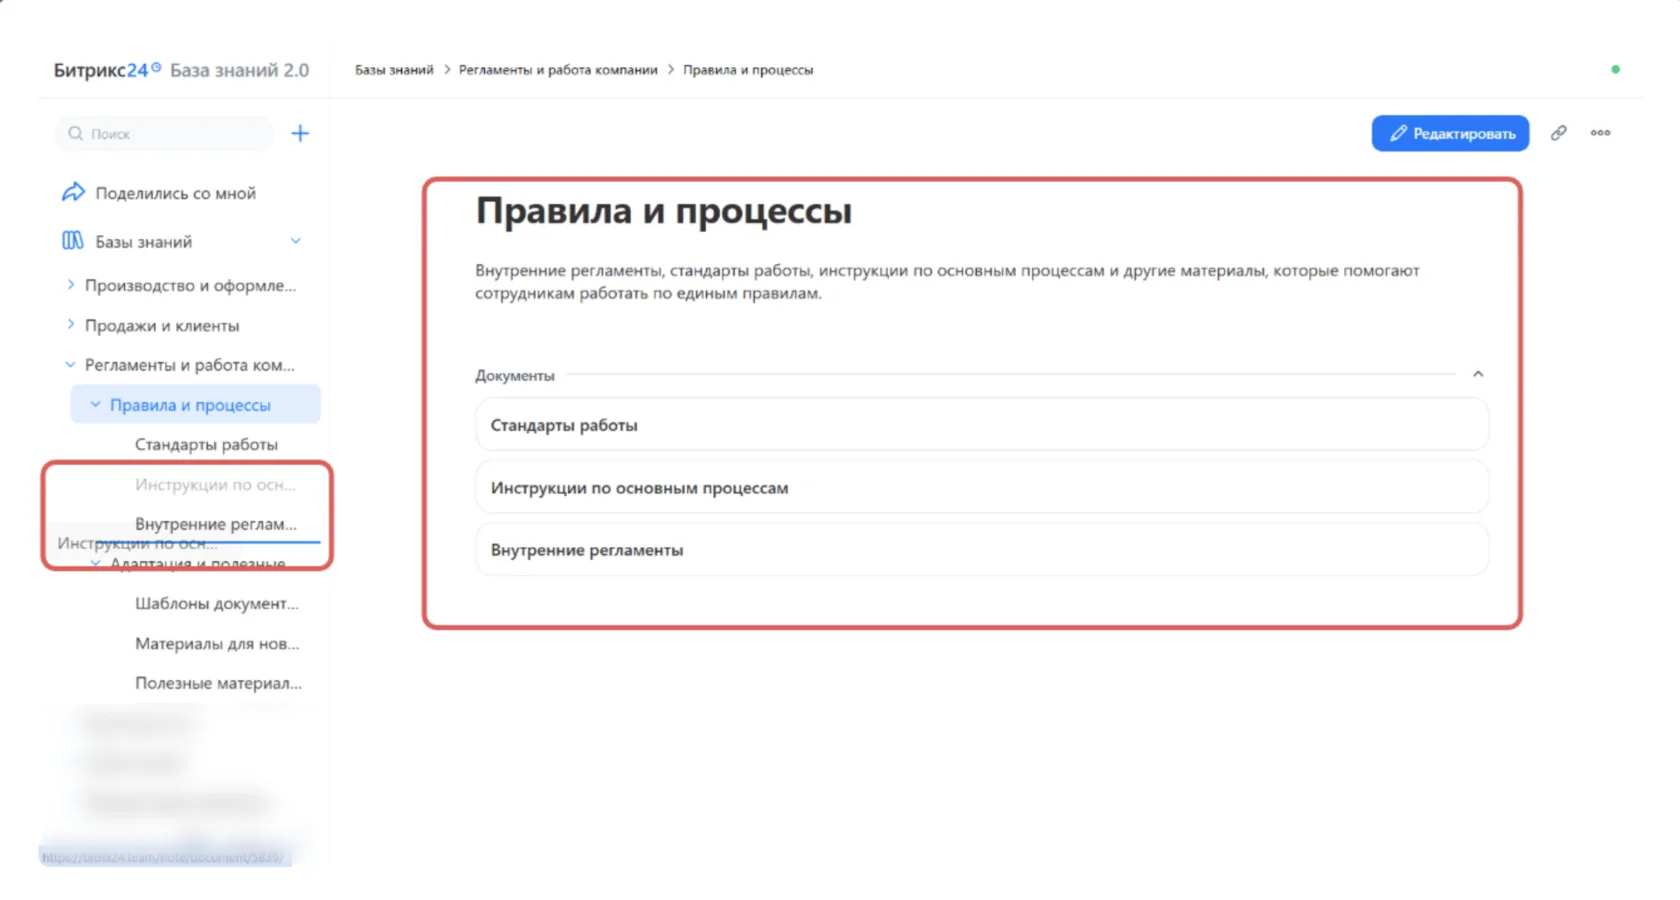This screenshot has width=1680, height=900.
Task: Focus the Поиск search field
Action: [164, 133]
